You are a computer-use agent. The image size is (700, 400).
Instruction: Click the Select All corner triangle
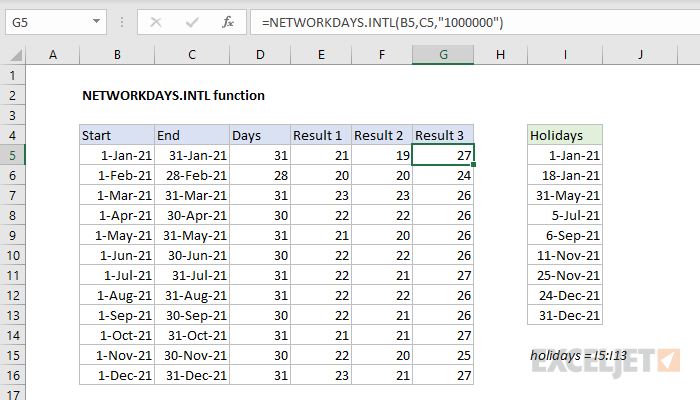coord(16,55)
